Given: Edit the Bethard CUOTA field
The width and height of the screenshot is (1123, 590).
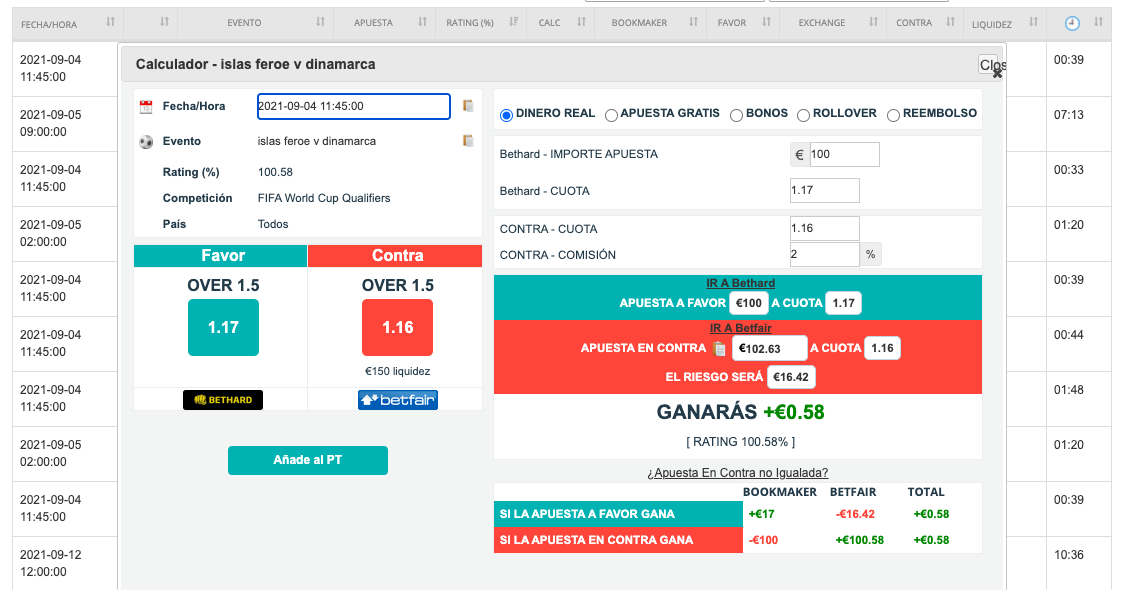Looking at the screenshot, I should (824, 190).
